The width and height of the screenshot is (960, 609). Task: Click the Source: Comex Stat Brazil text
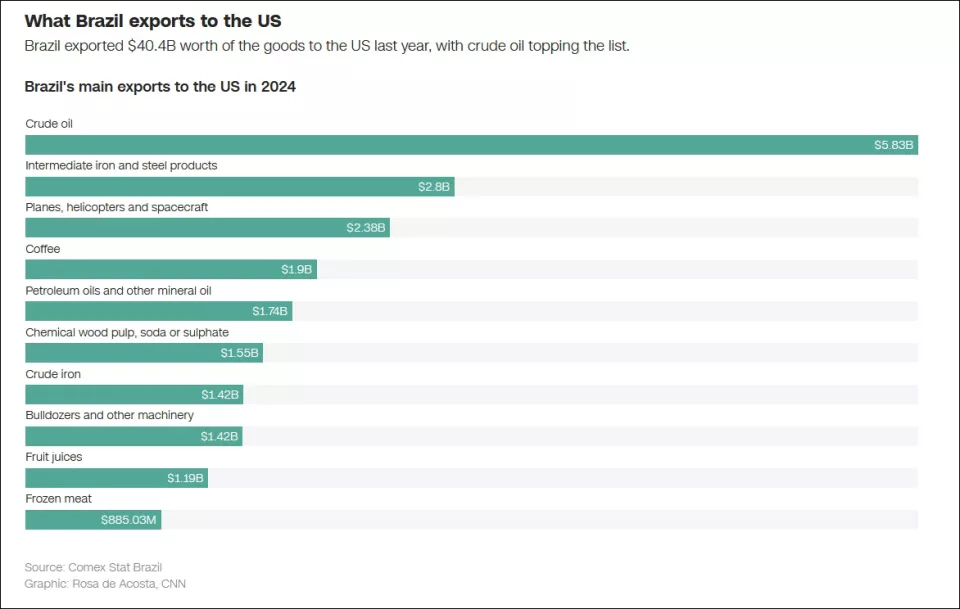tap(93, 567)
